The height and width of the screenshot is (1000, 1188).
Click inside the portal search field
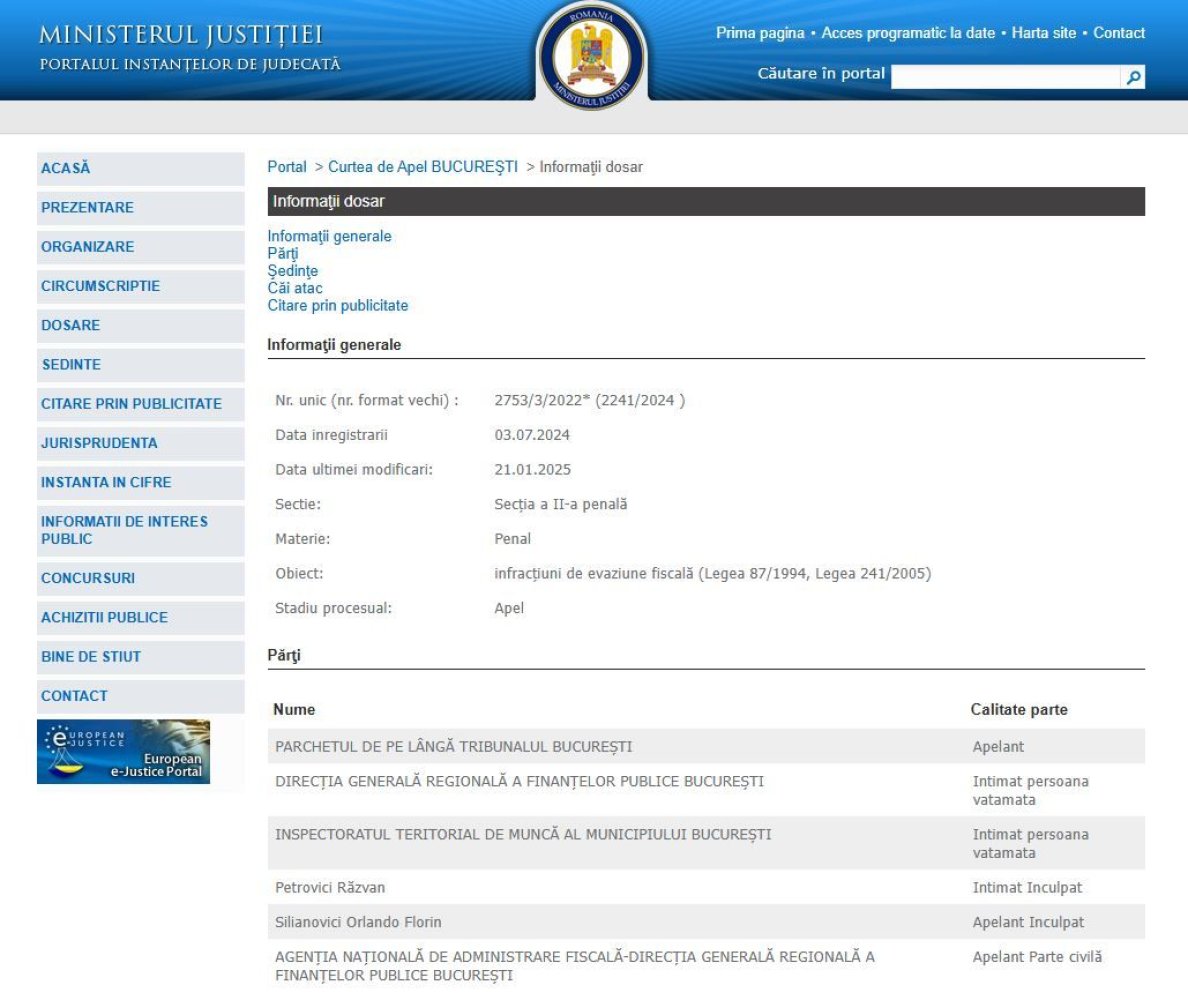tap(1004, 77)
